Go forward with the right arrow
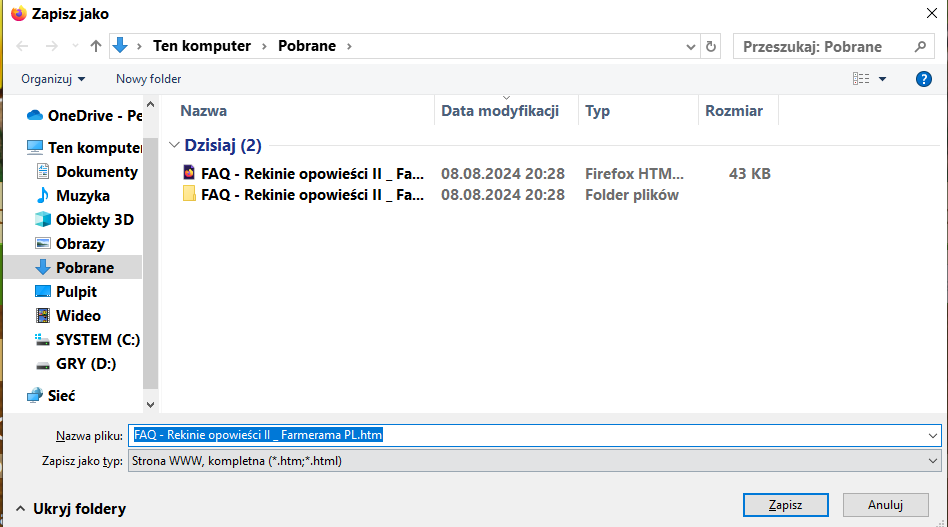This screenshot has width=948, height=527. (x=52, y=46)
